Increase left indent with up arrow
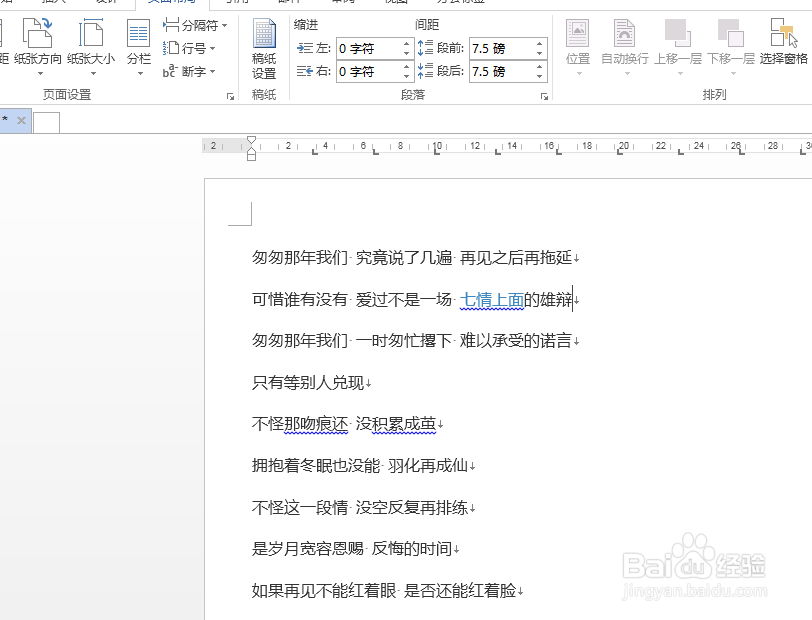 coord(407,44)
